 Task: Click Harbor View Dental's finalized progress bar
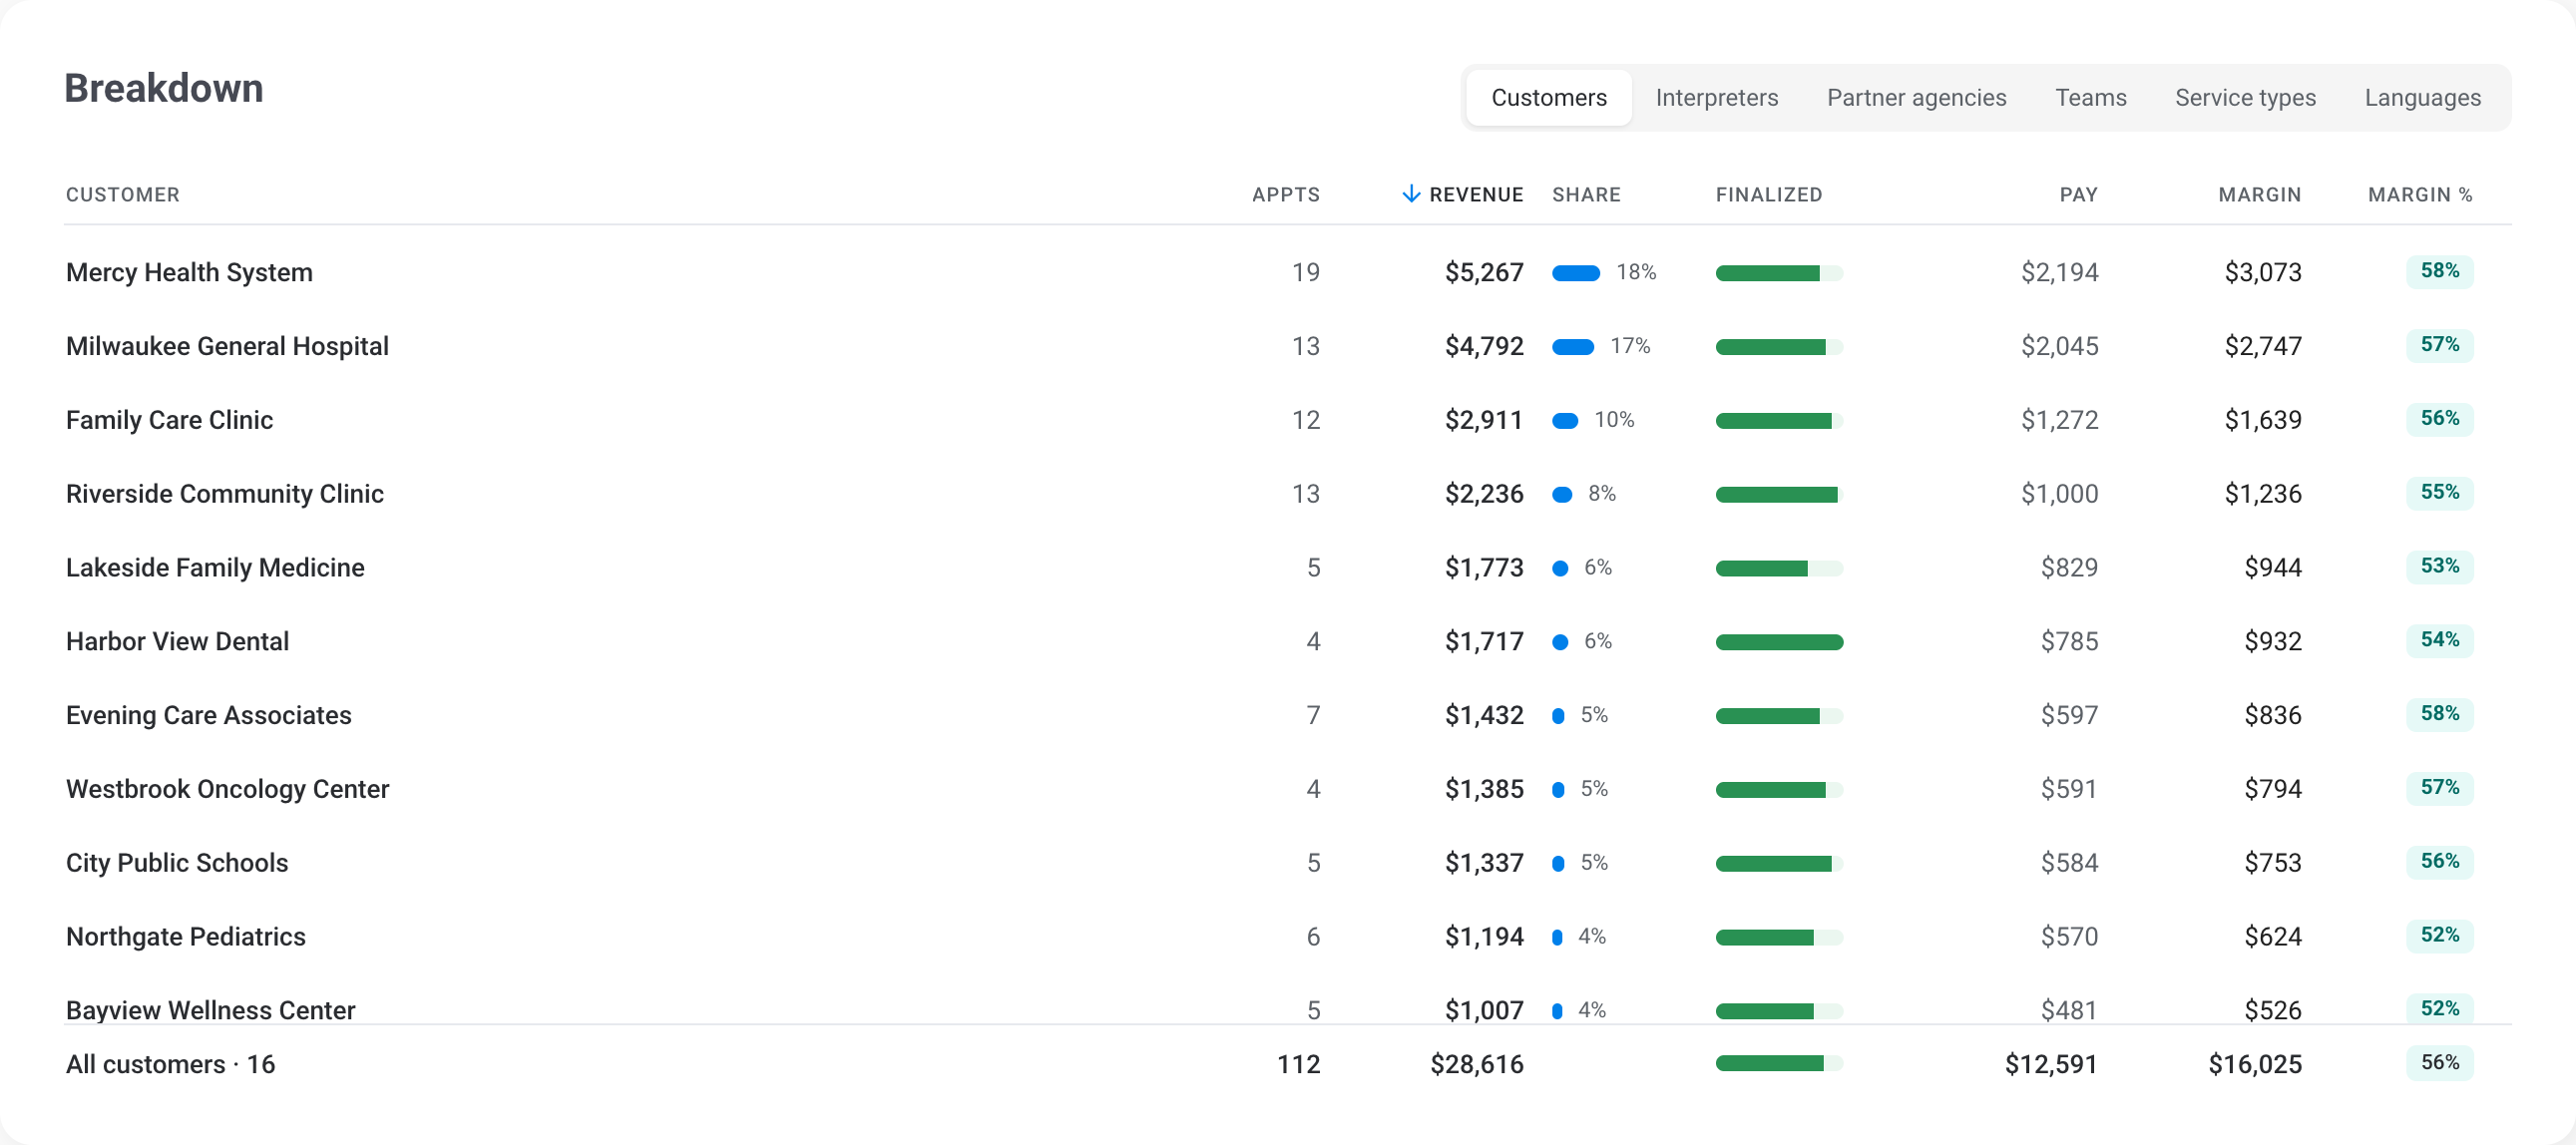coord(1779,642)
